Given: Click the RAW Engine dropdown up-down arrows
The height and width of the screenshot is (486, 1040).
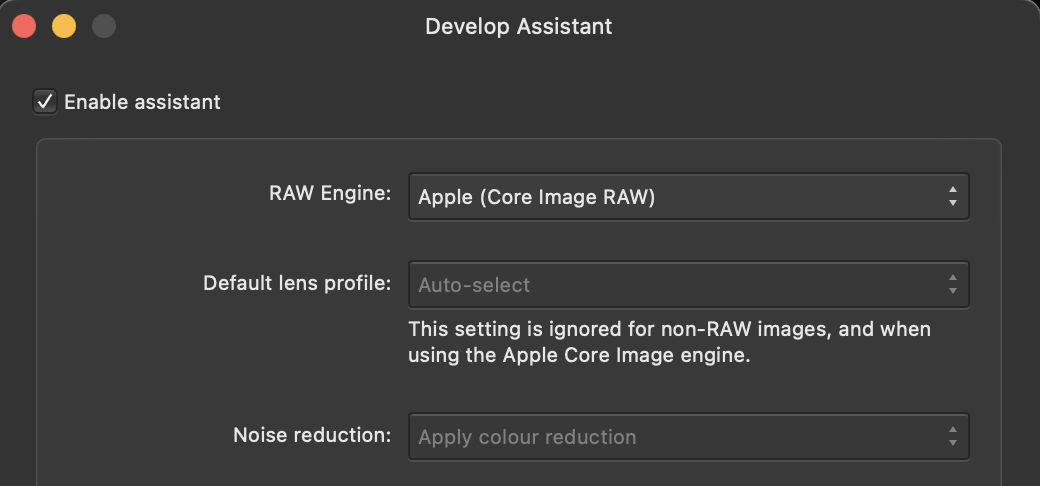Looking at the screenshot, I should tap(952, 196).
